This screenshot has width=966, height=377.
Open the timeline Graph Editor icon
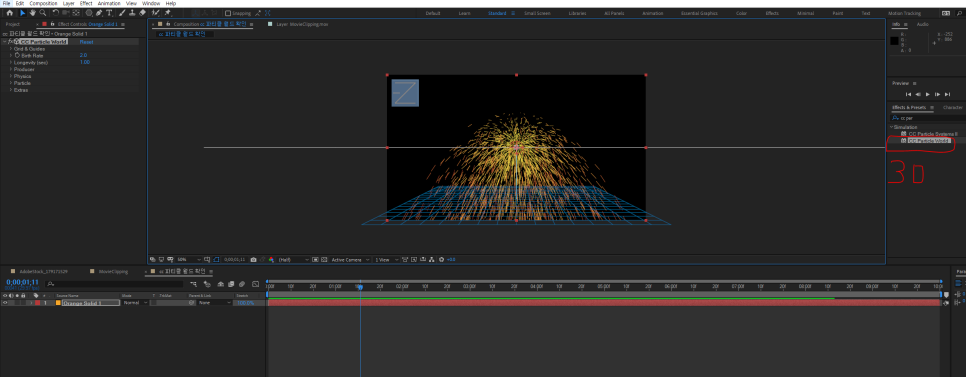255,284
